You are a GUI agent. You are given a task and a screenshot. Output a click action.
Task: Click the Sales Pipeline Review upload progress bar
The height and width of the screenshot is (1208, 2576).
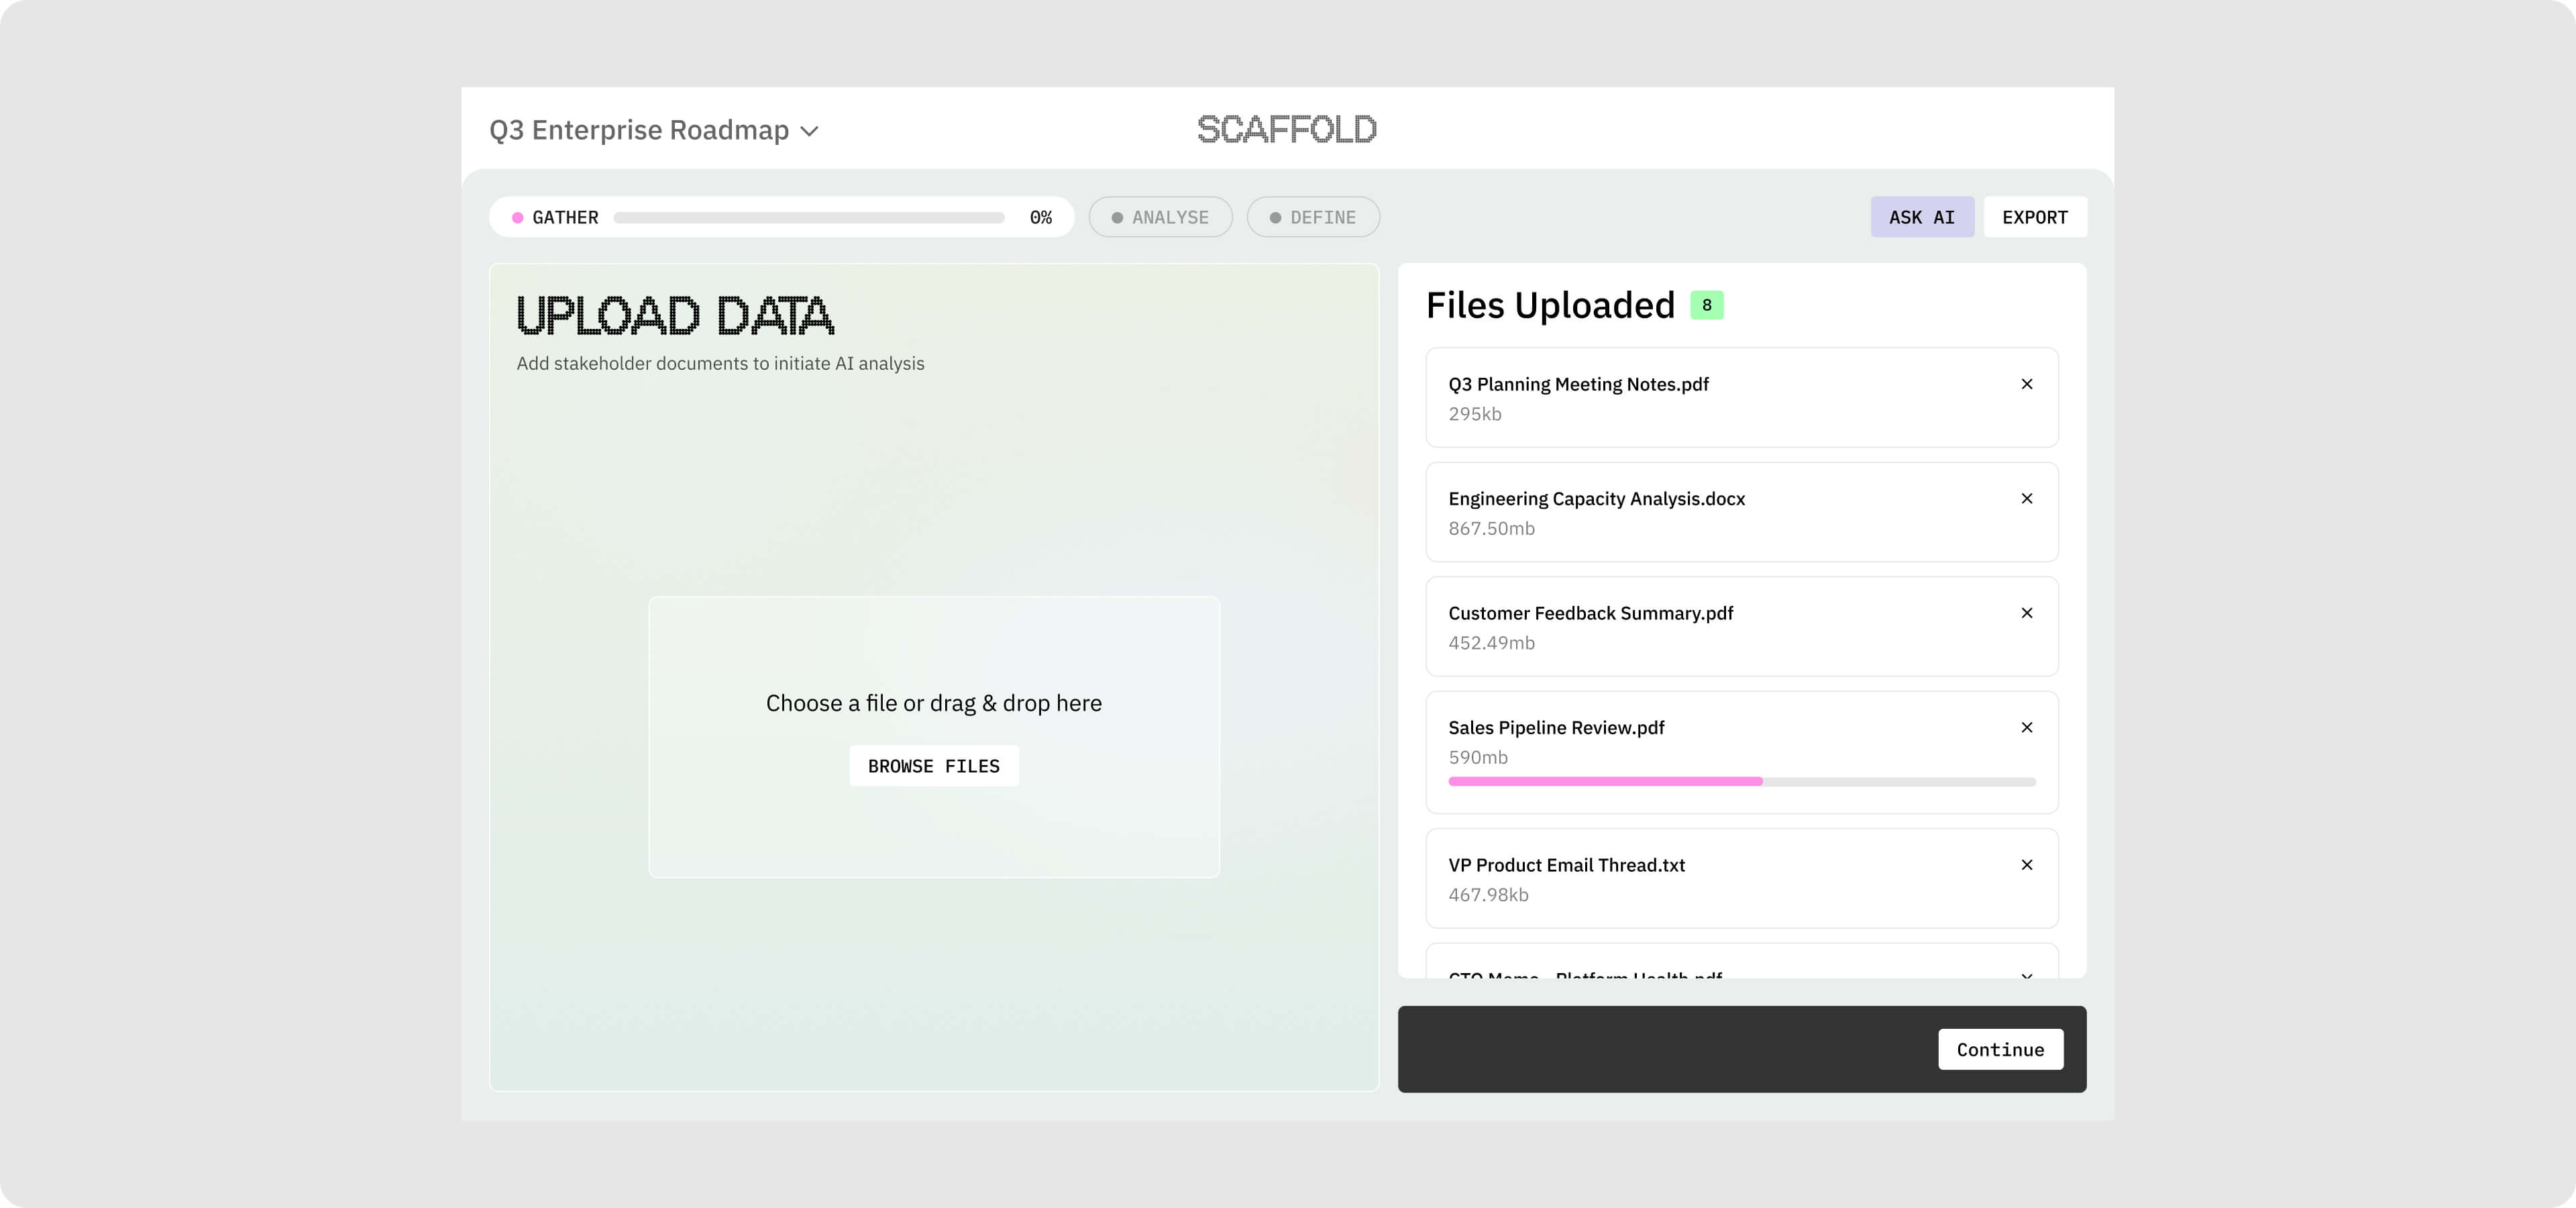point(1741,781)
